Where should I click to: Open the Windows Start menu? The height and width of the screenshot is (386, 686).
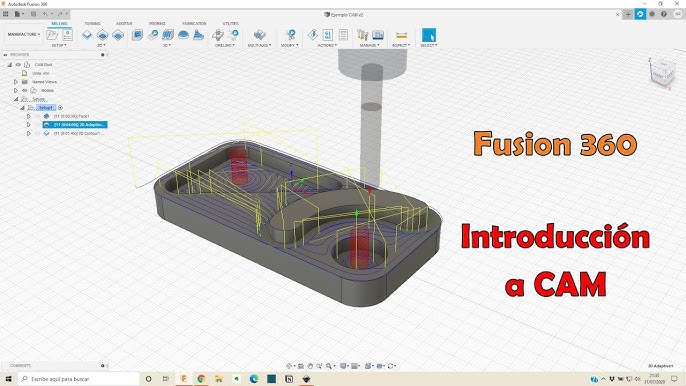8,379
